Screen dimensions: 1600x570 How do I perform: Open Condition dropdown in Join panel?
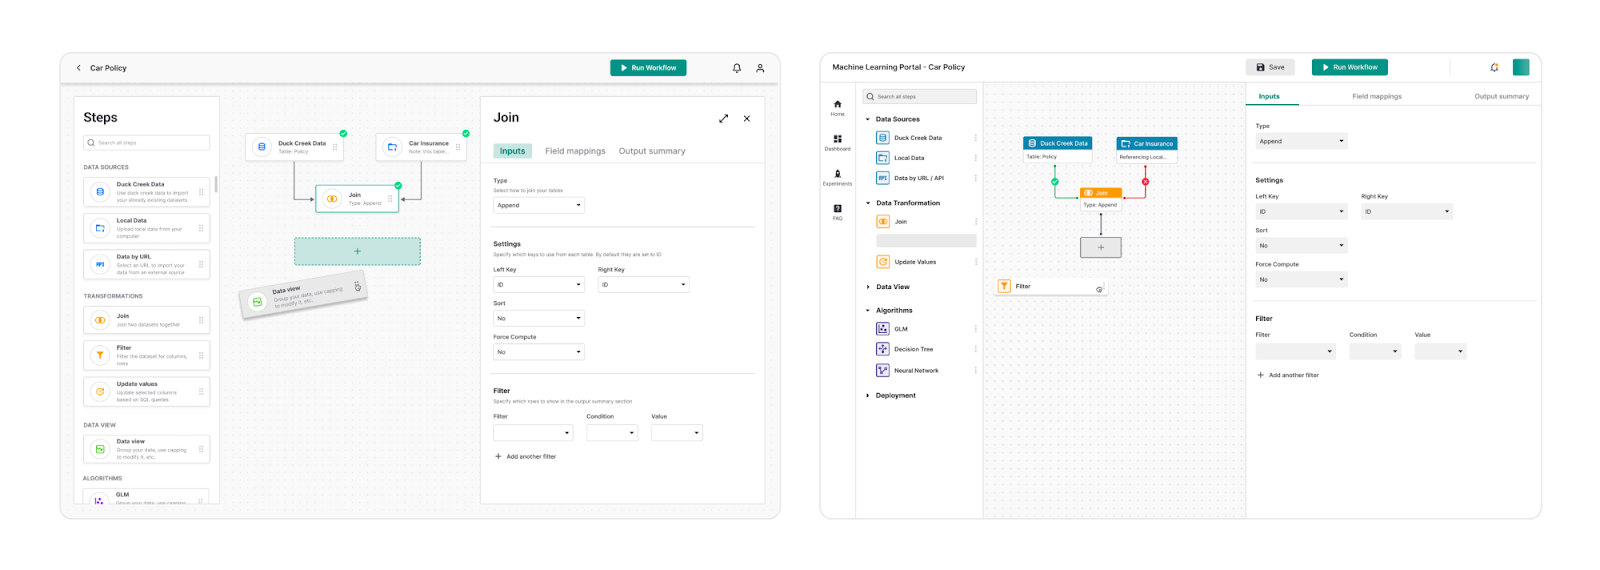[x=612, y=433]
